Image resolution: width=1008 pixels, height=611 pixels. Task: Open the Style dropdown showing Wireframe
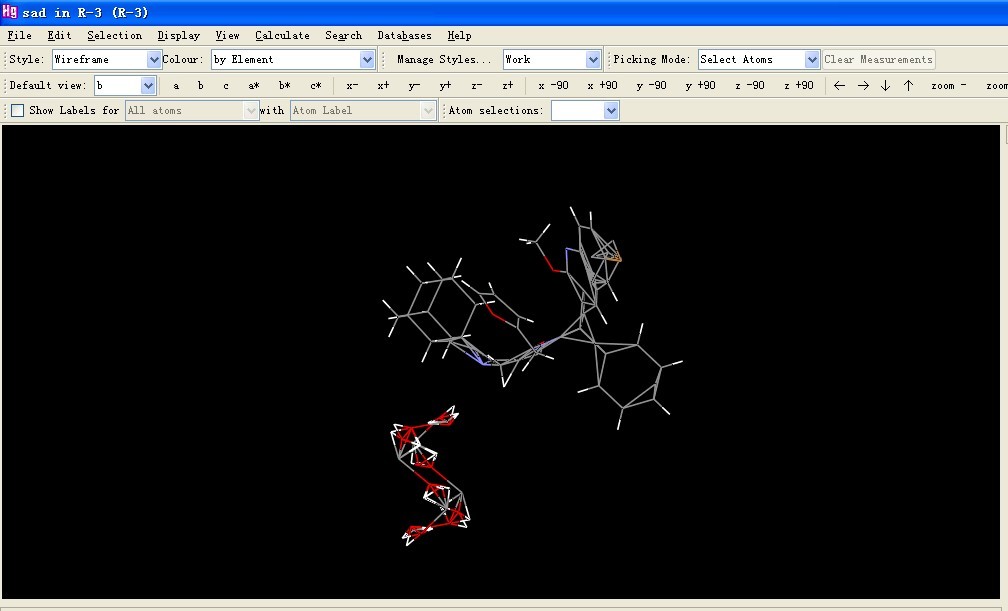coord(154,60)
